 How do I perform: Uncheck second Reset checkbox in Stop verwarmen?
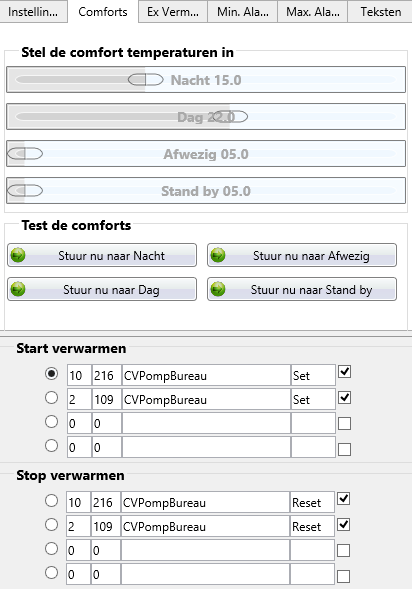point(344,525)
